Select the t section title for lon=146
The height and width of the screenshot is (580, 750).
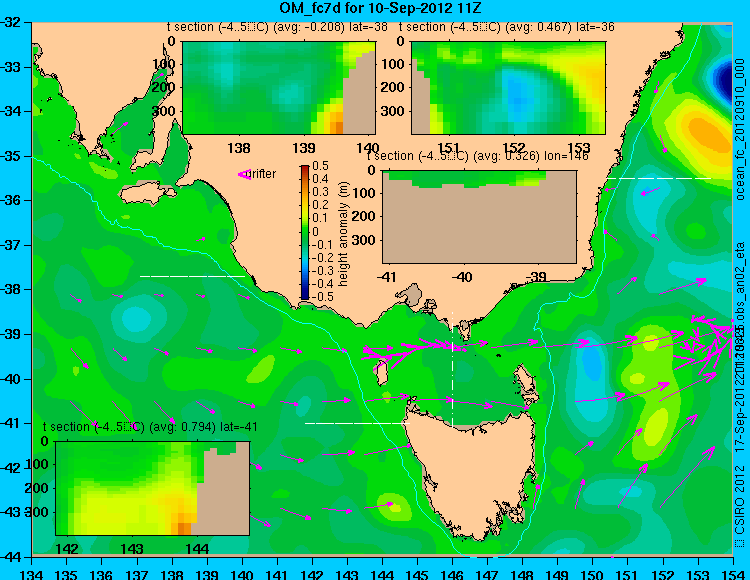pyautogui.click(x=478, y=156)
